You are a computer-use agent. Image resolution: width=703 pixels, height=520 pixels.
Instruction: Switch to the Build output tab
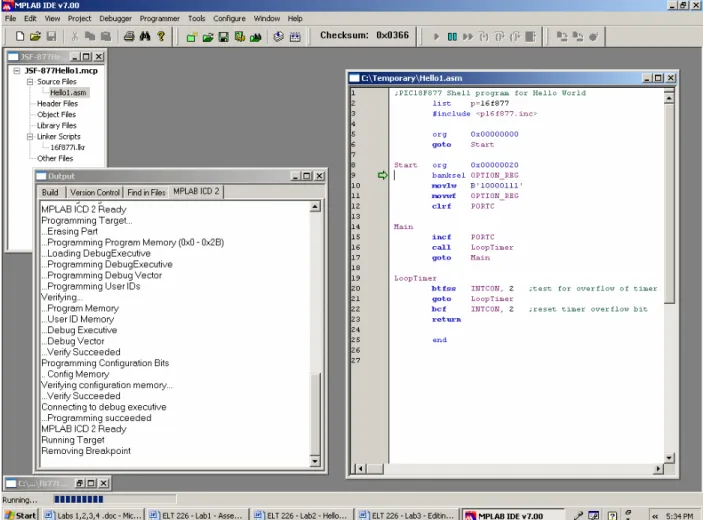pyautogui.click(x=50, y=192)
